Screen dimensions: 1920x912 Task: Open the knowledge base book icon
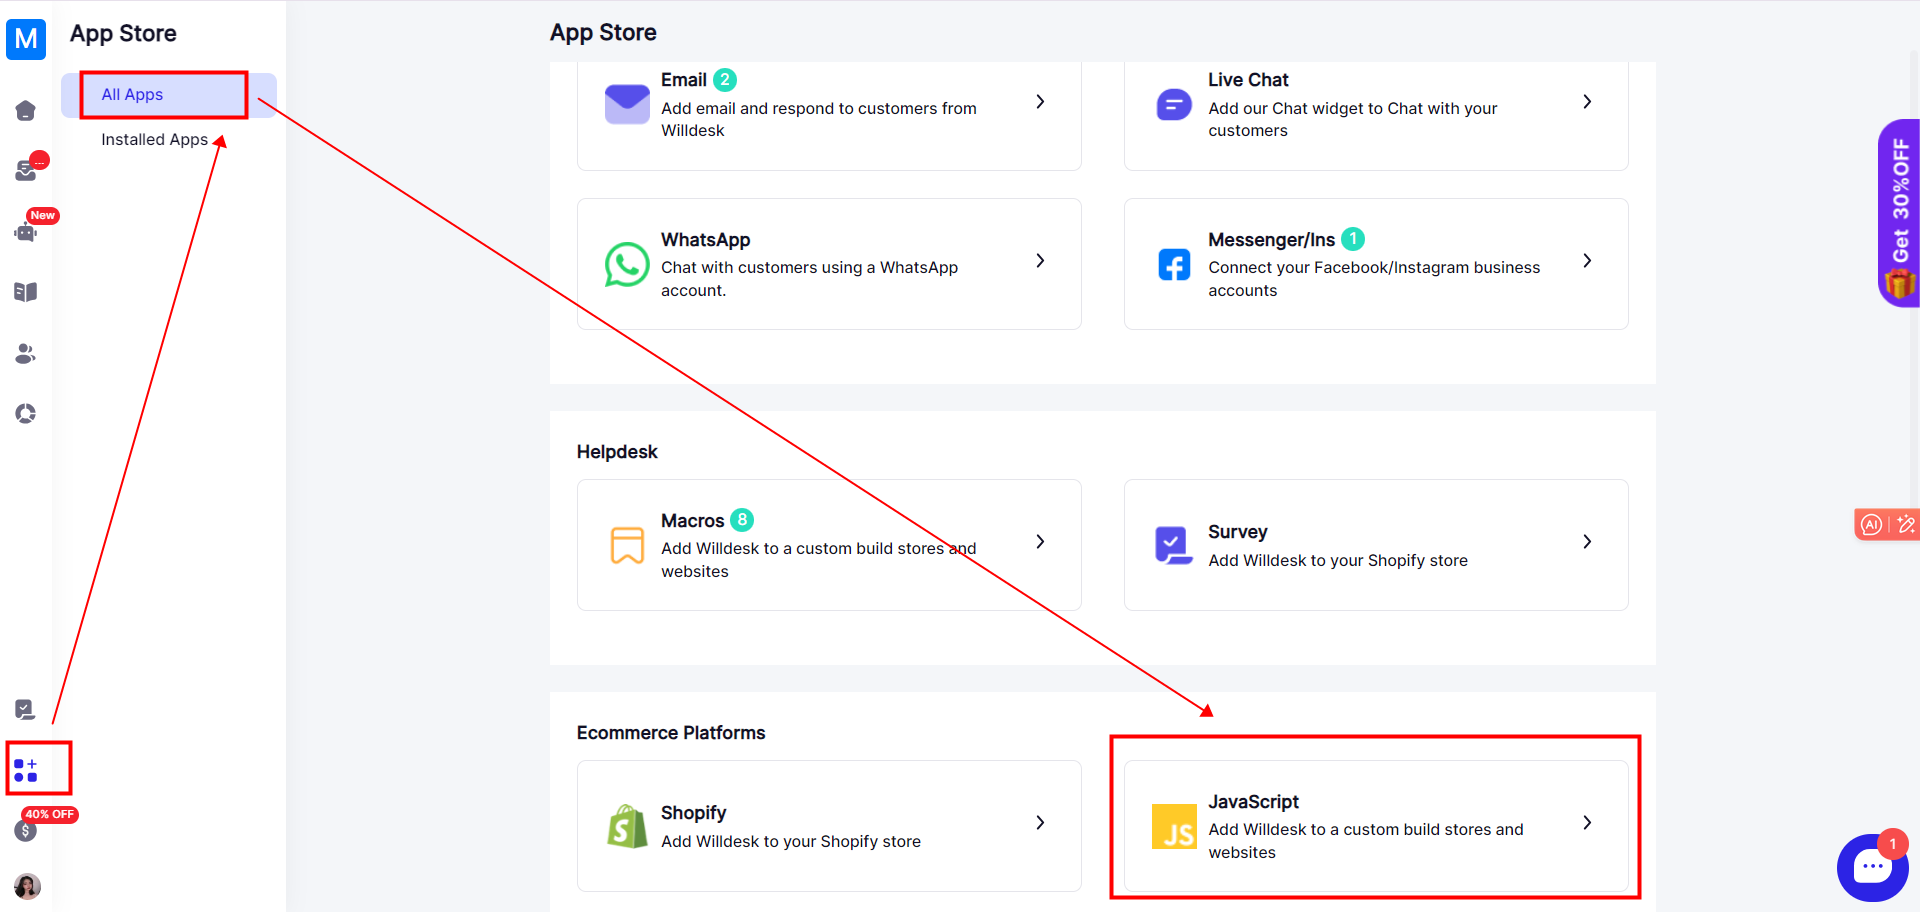26,292
